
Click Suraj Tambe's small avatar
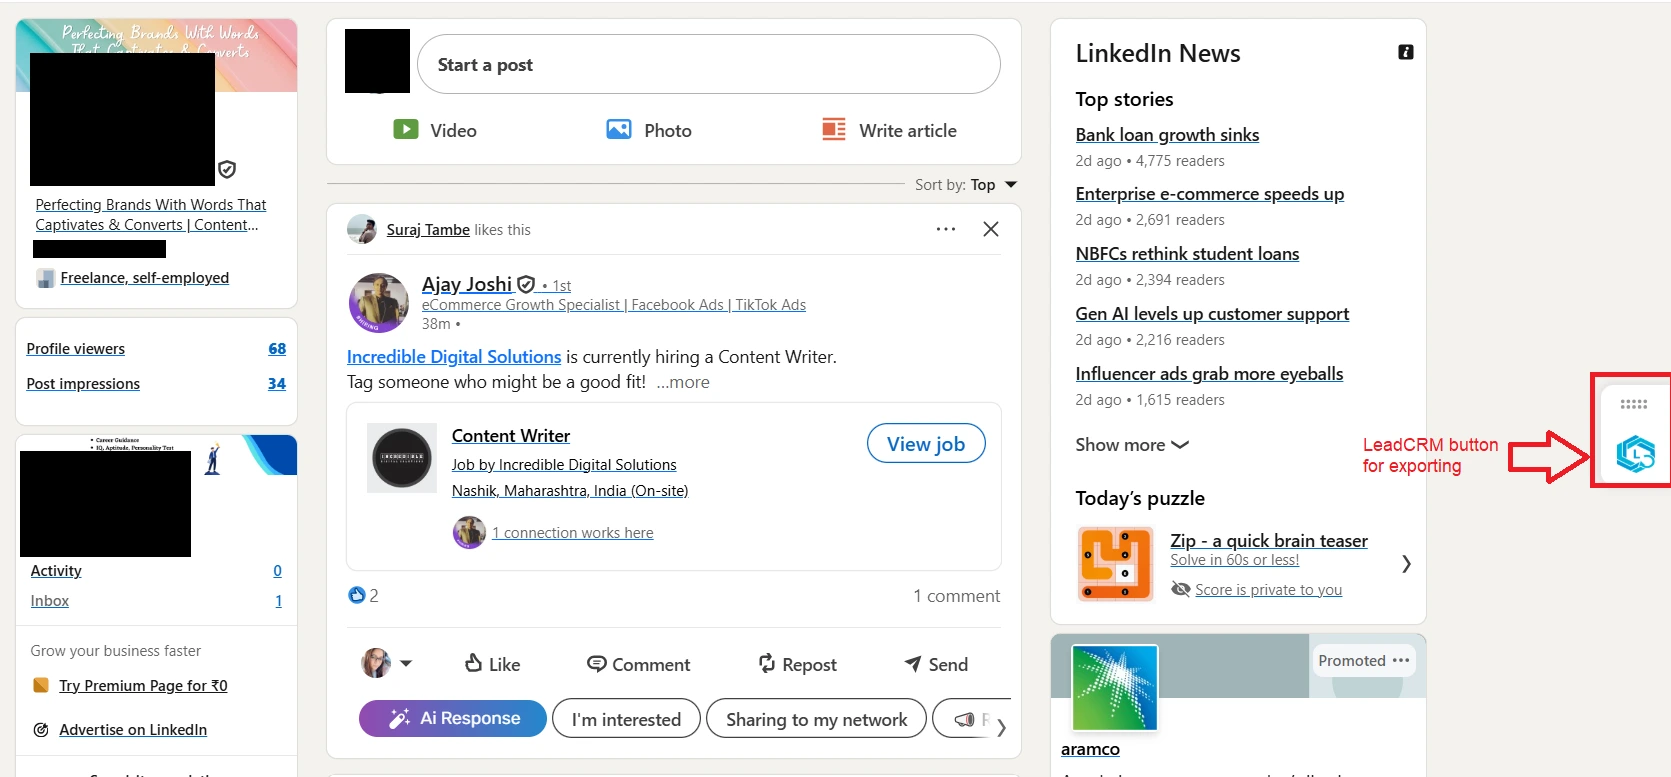(361, 229)
